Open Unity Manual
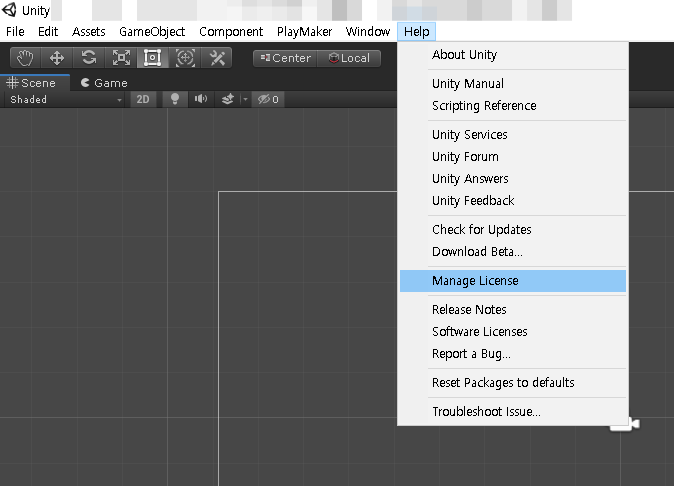Screen dimensions: 674x486 [513, 84]
